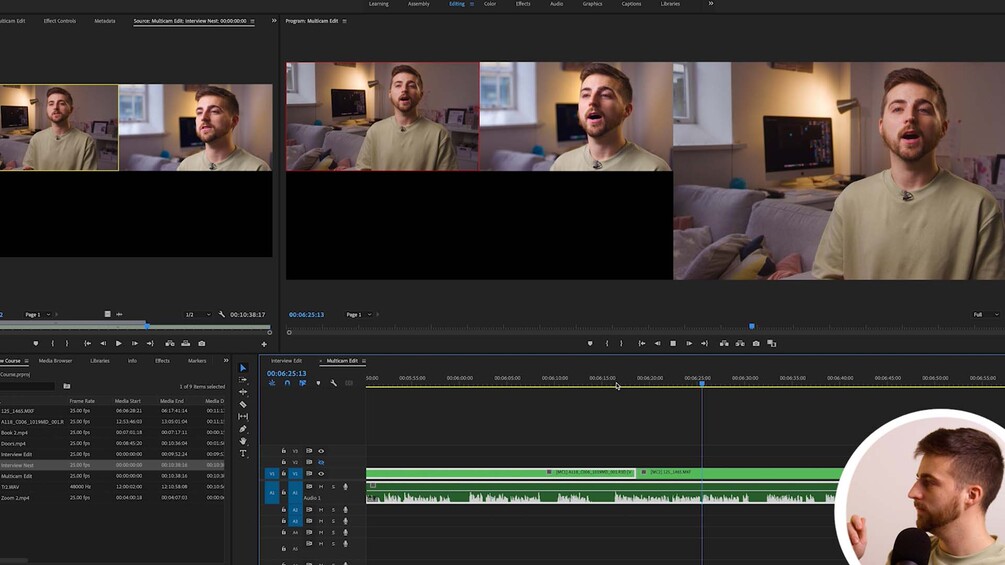Toggle V3 track output eye

pos(321,451)
